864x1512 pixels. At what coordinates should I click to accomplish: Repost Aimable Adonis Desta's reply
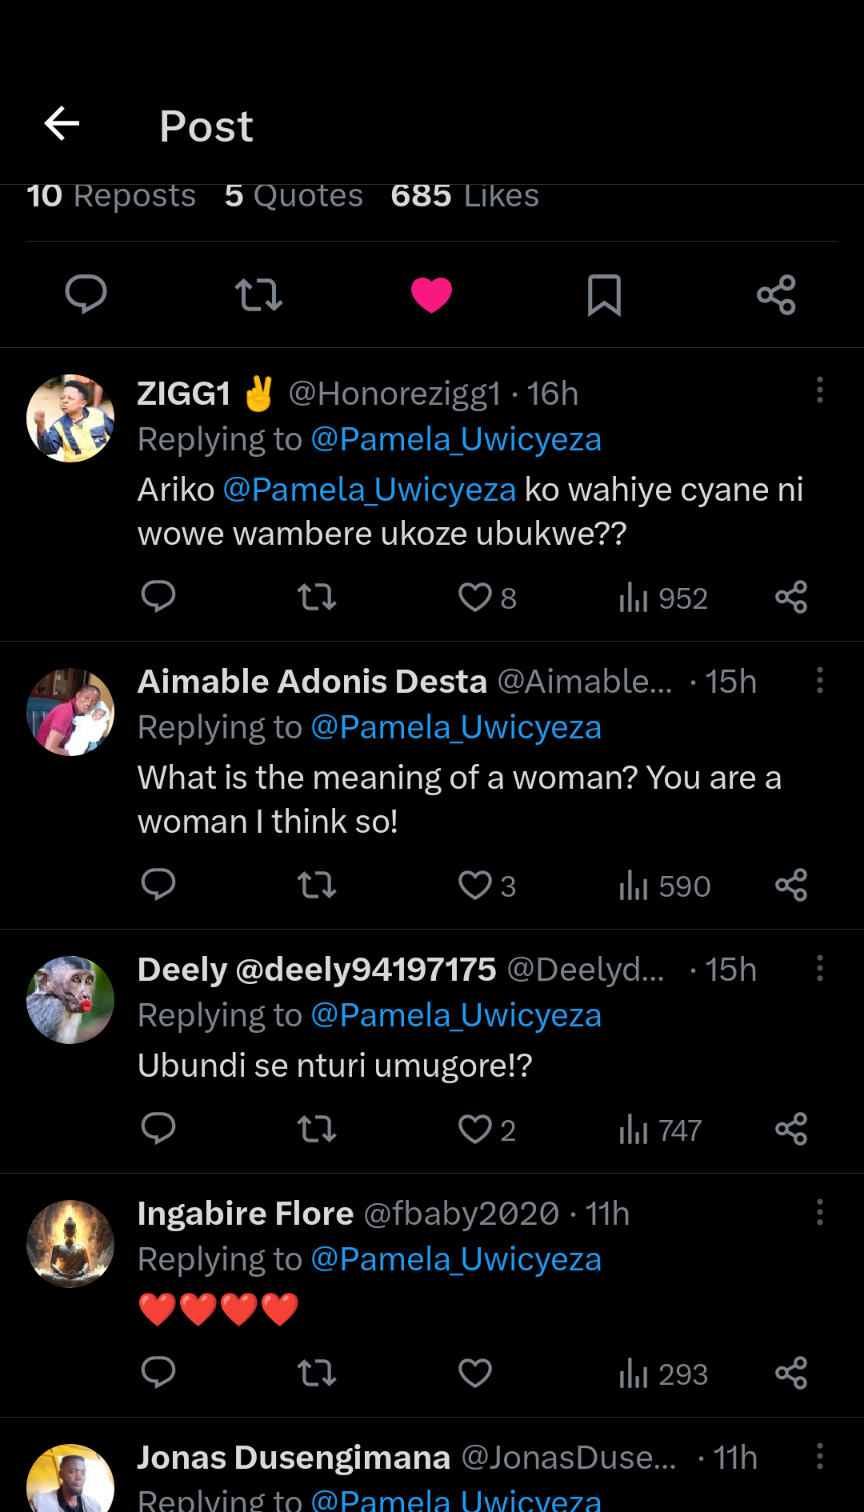[x=317, y=886]
